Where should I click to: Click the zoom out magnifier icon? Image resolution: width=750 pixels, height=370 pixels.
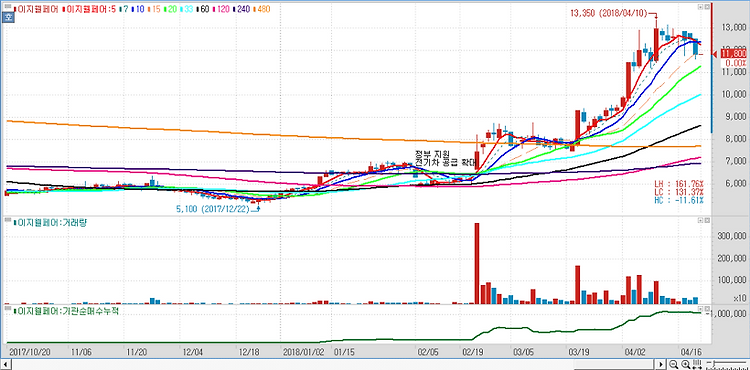tap(673, 364)
